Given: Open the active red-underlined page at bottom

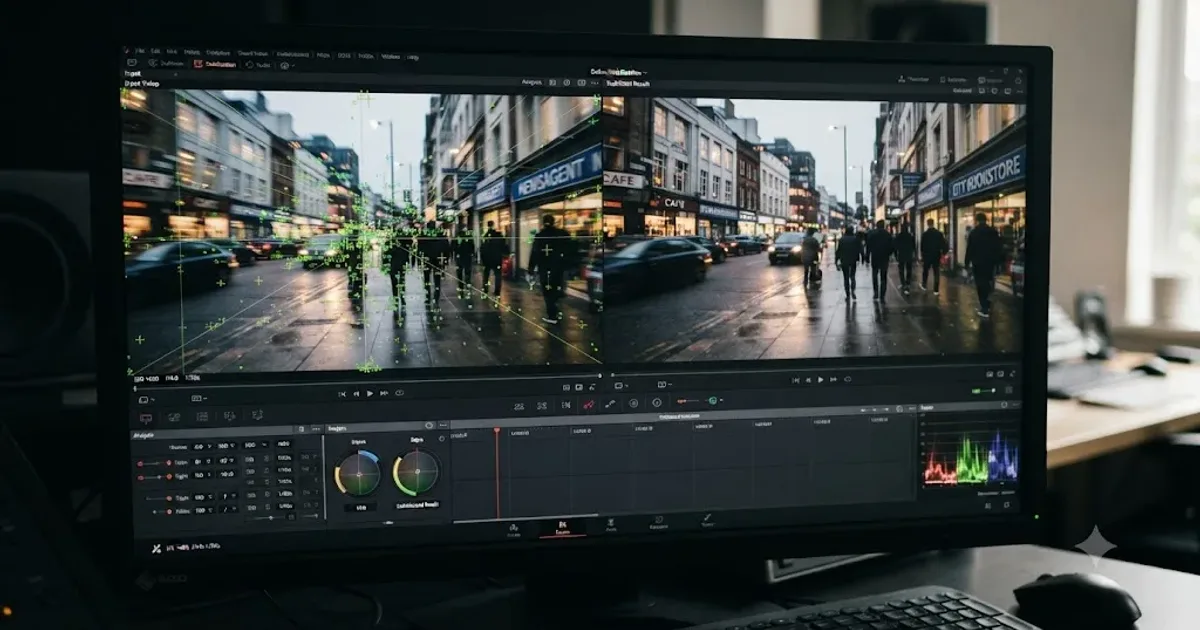Looking at the screenshot, I should click(x=562, y=527).
